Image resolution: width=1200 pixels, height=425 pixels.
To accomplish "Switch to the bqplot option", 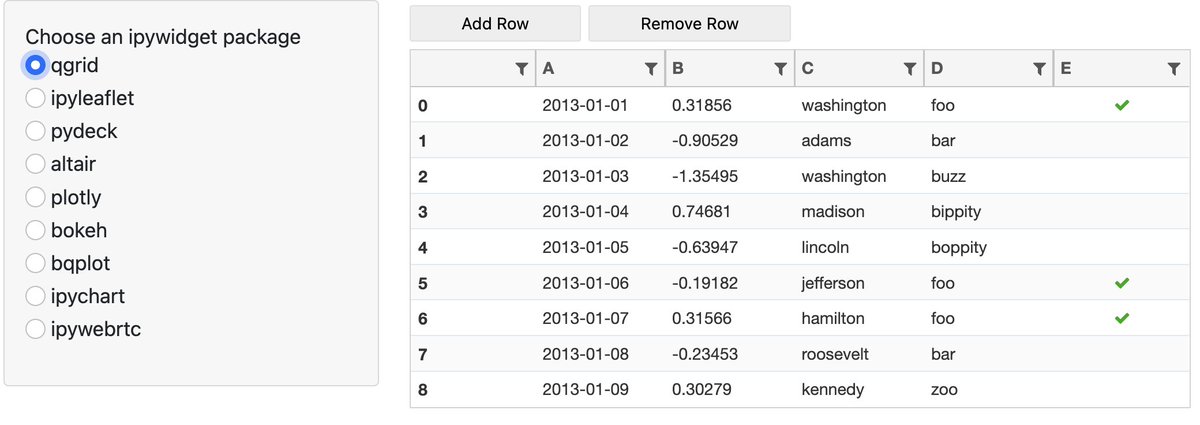I will click(35, 263).
